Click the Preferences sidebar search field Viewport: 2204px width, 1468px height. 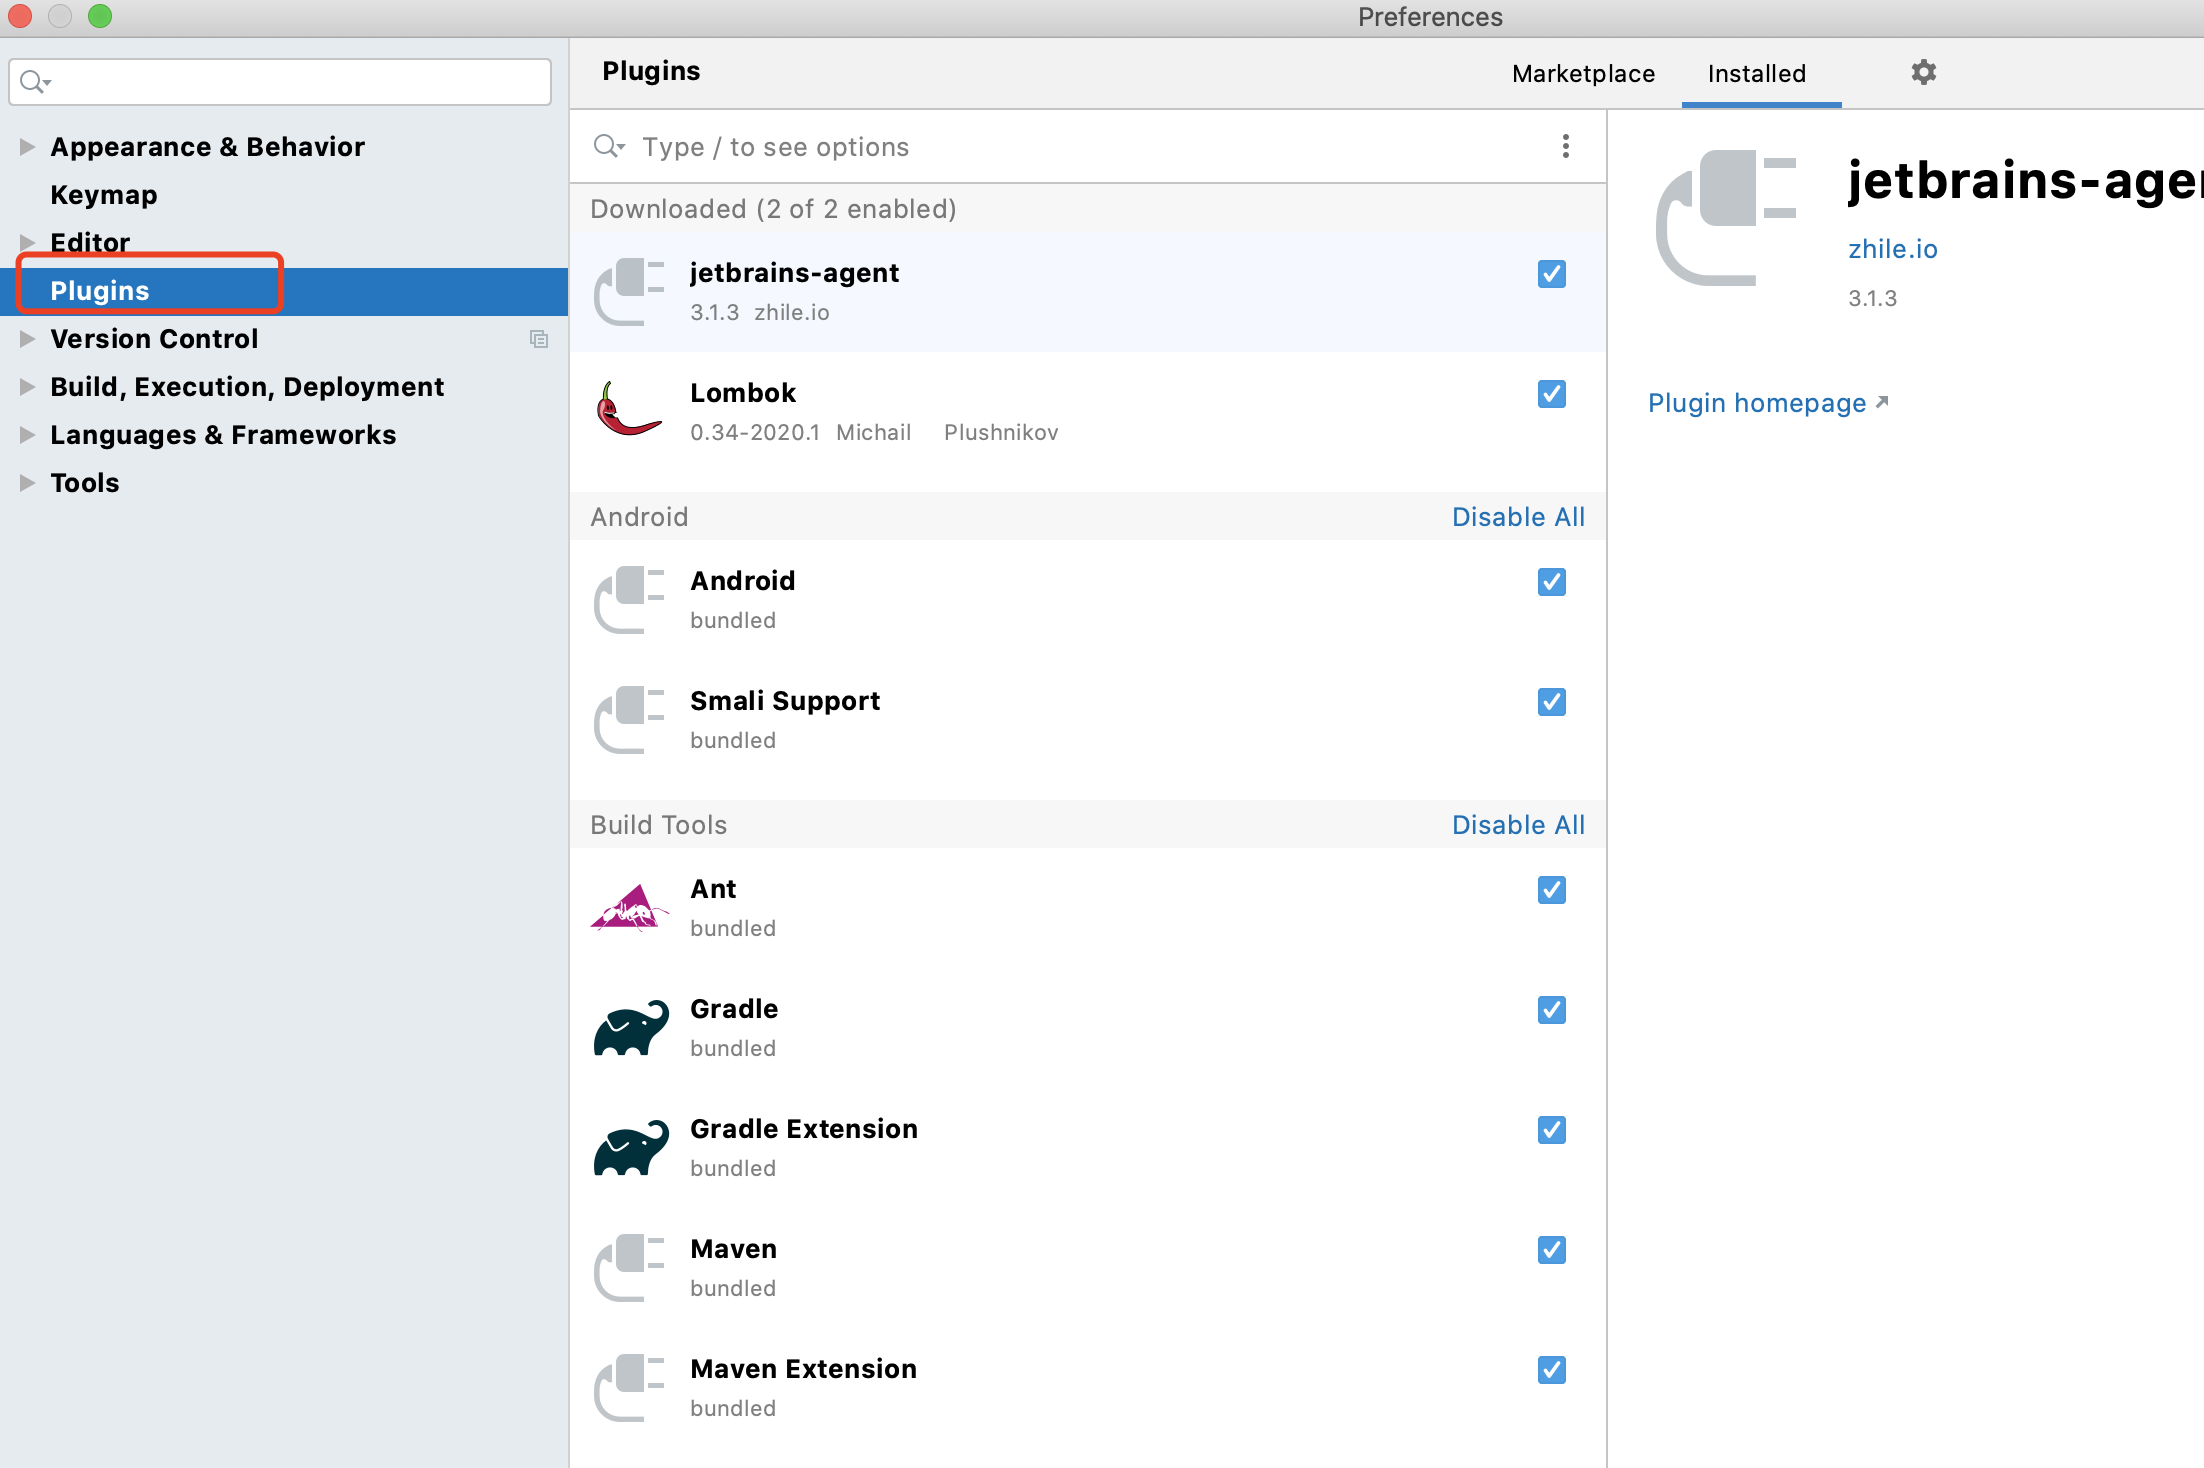pyautogui.click(x=290, y=82)
